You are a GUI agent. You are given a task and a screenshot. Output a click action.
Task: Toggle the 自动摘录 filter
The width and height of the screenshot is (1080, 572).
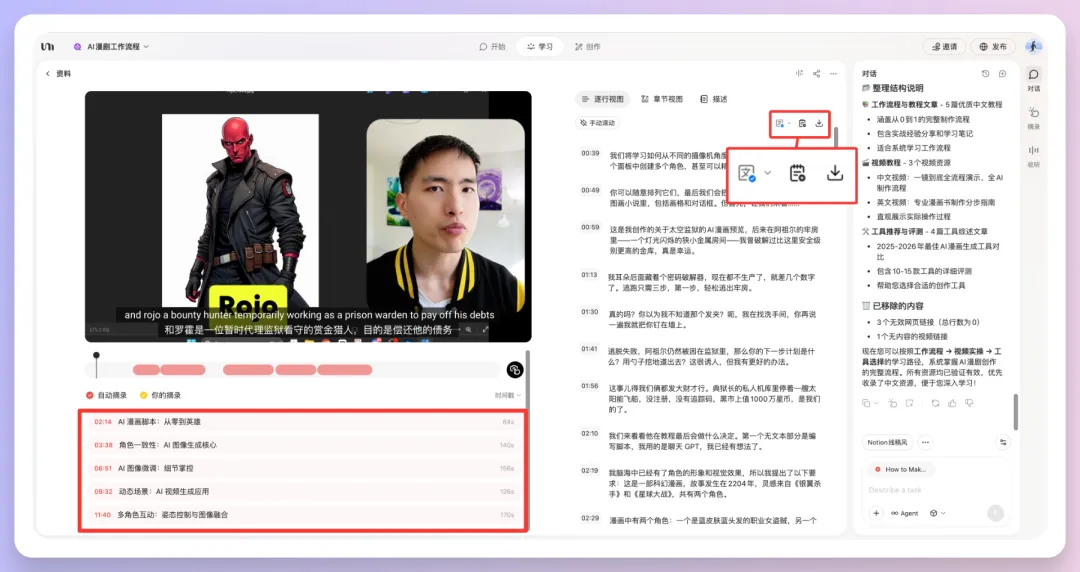tap(108, 395)
